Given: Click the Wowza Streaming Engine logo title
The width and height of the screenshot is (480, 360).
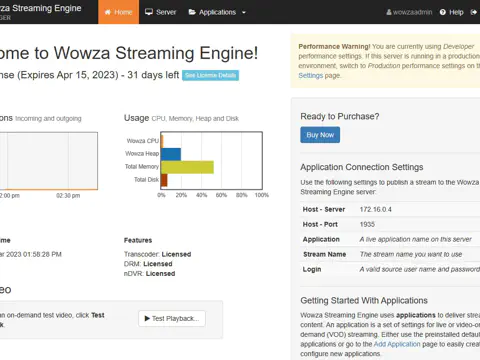Looking at the screenshot, I should pyautogui.click(x=41, y=8).
